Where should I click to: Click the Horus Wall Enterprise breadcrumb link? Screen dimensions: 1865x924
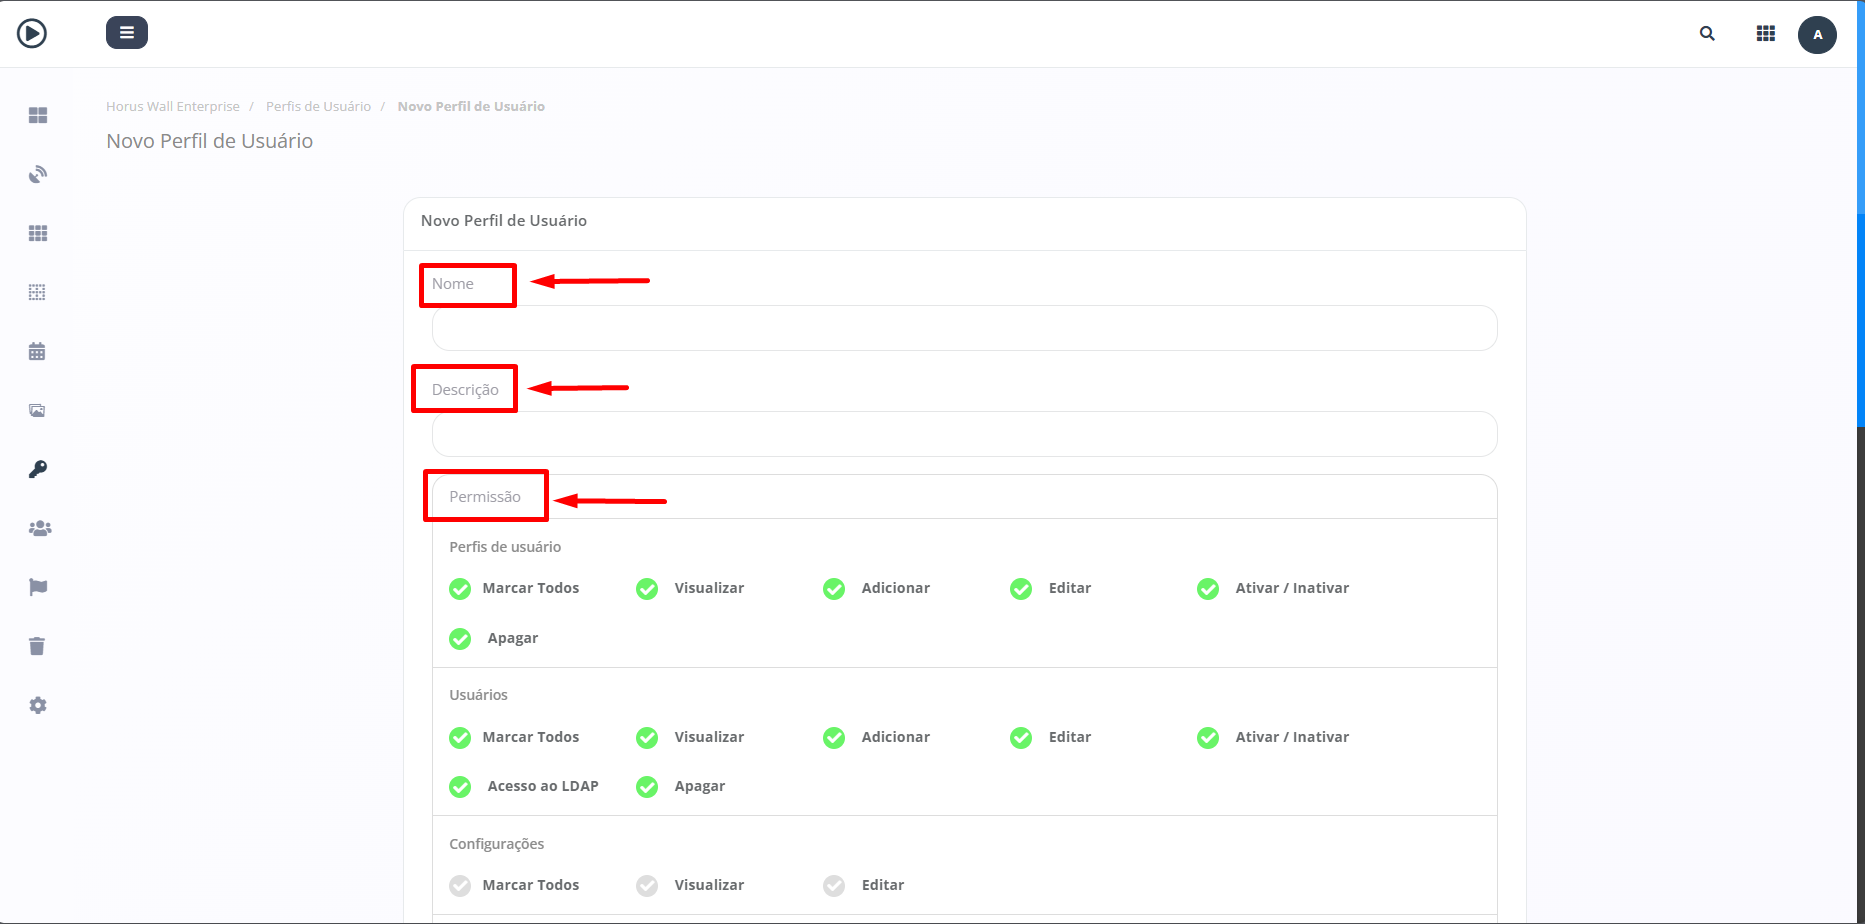coord(172,106)
